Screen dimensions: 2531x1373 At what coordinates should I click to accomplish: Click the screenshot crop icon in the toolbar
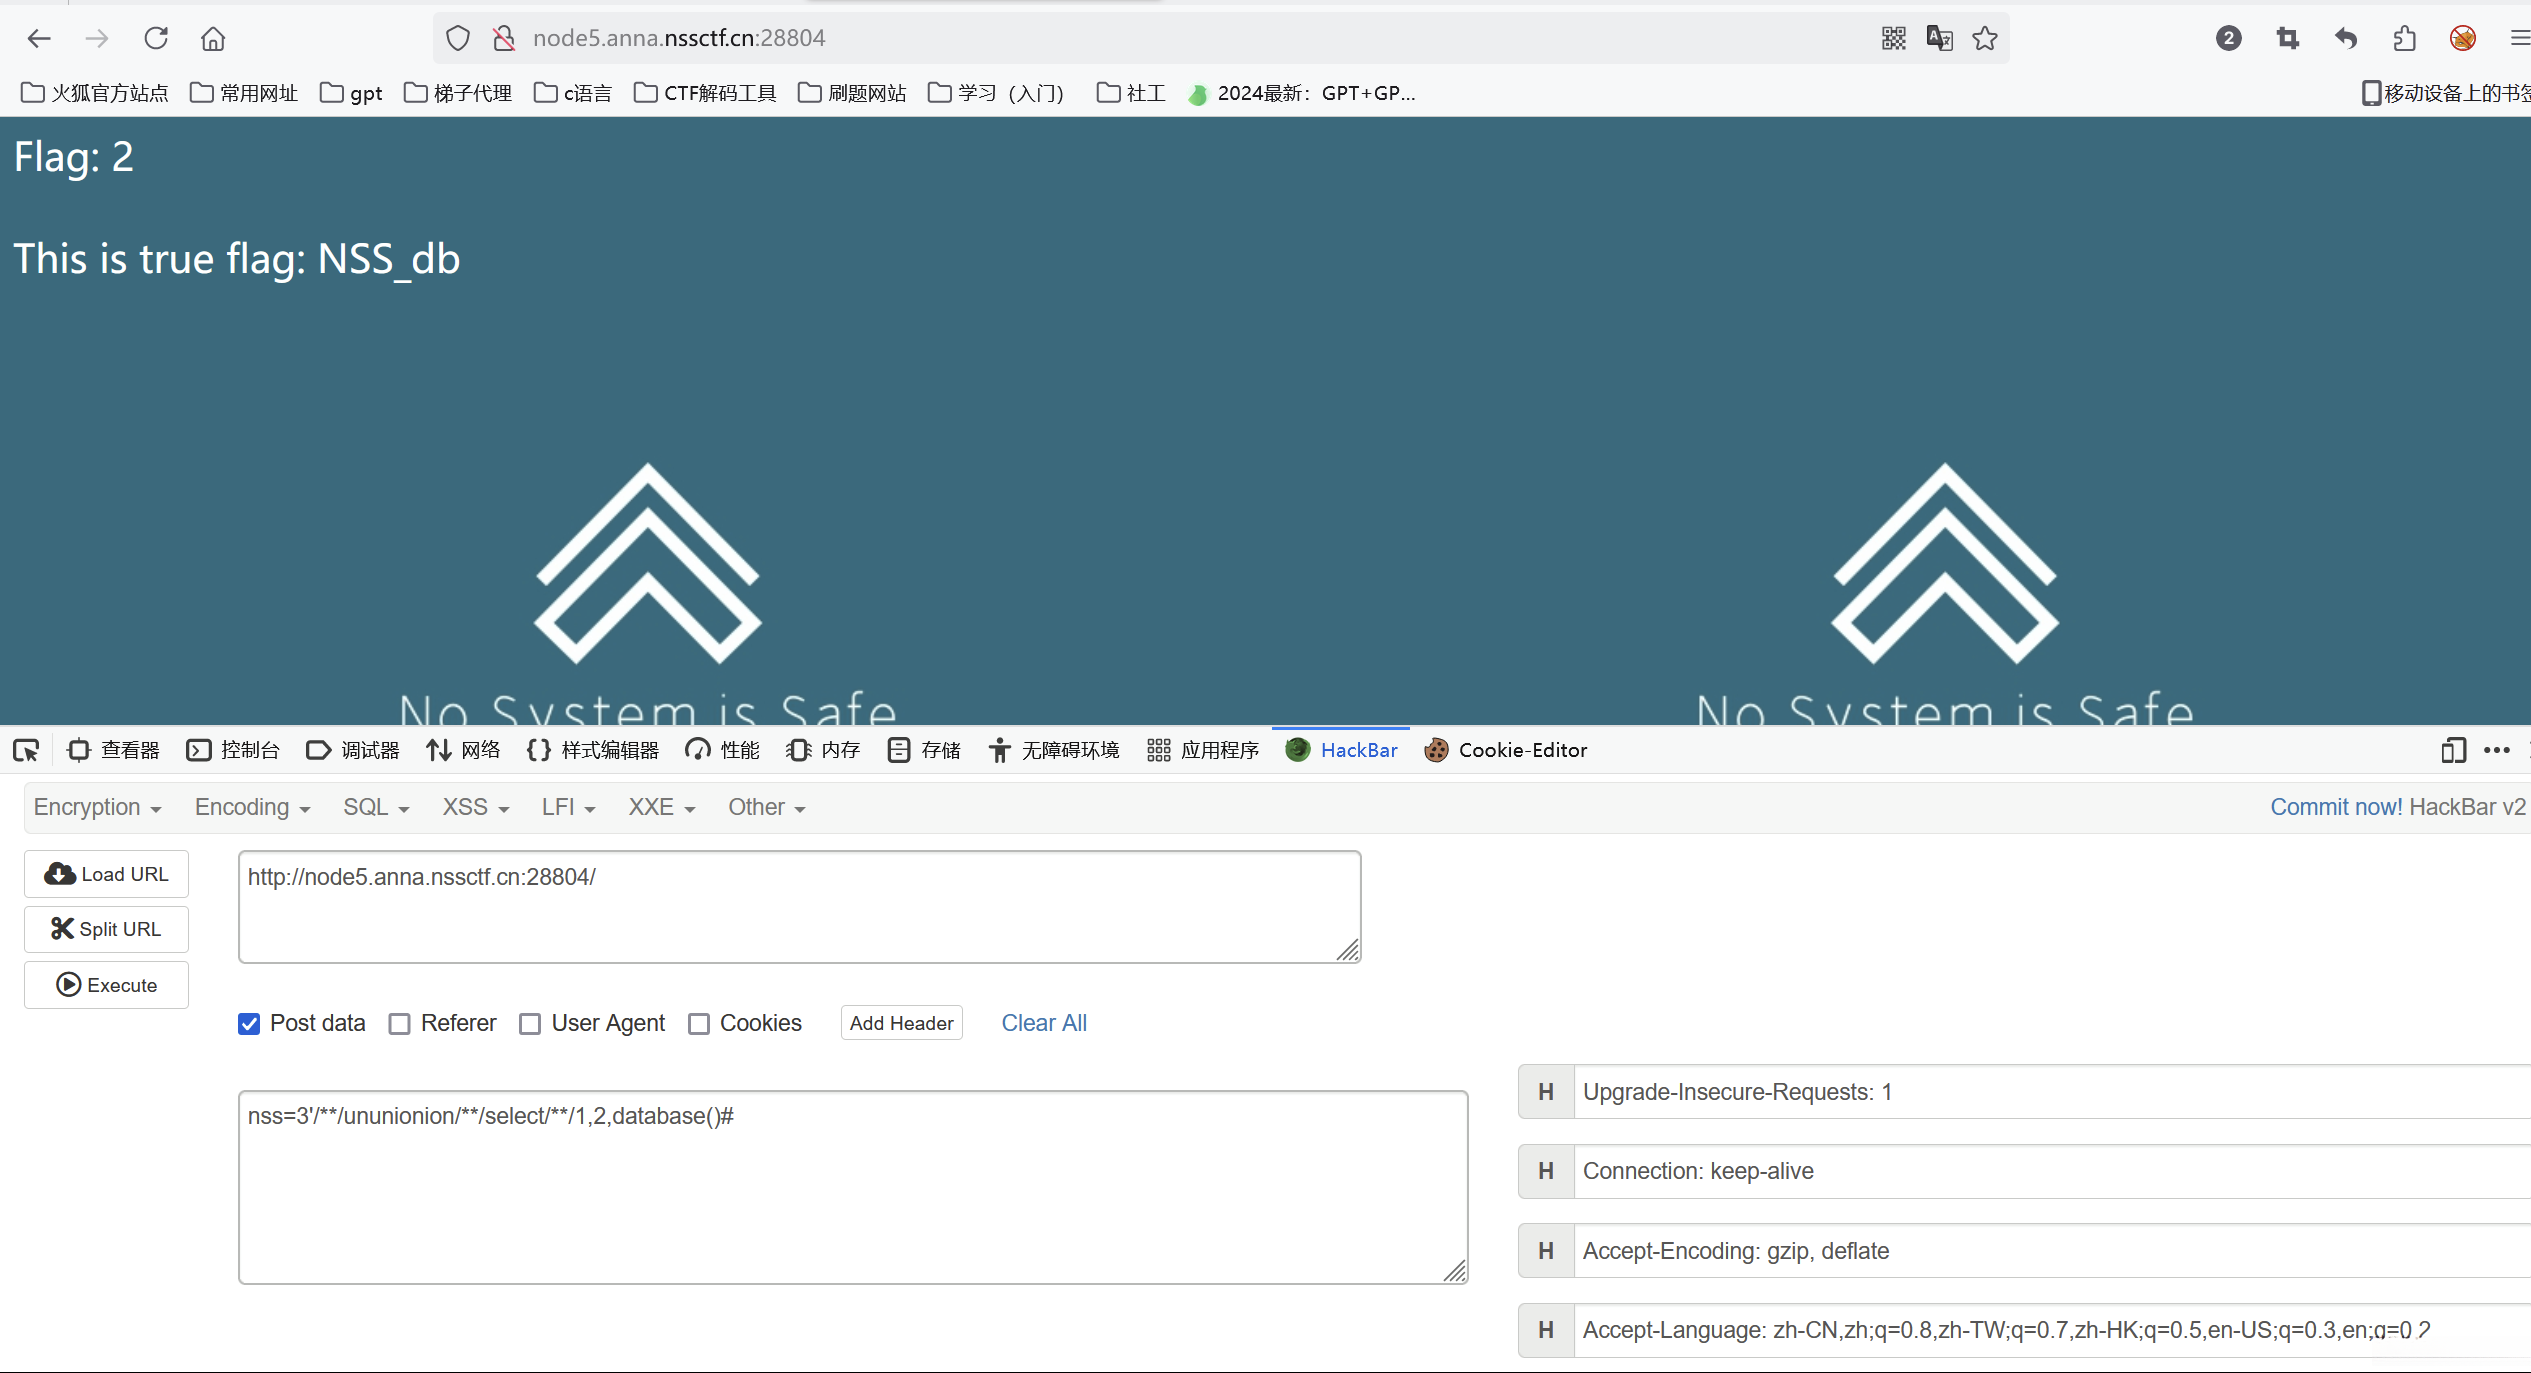tap(2287, 38)
